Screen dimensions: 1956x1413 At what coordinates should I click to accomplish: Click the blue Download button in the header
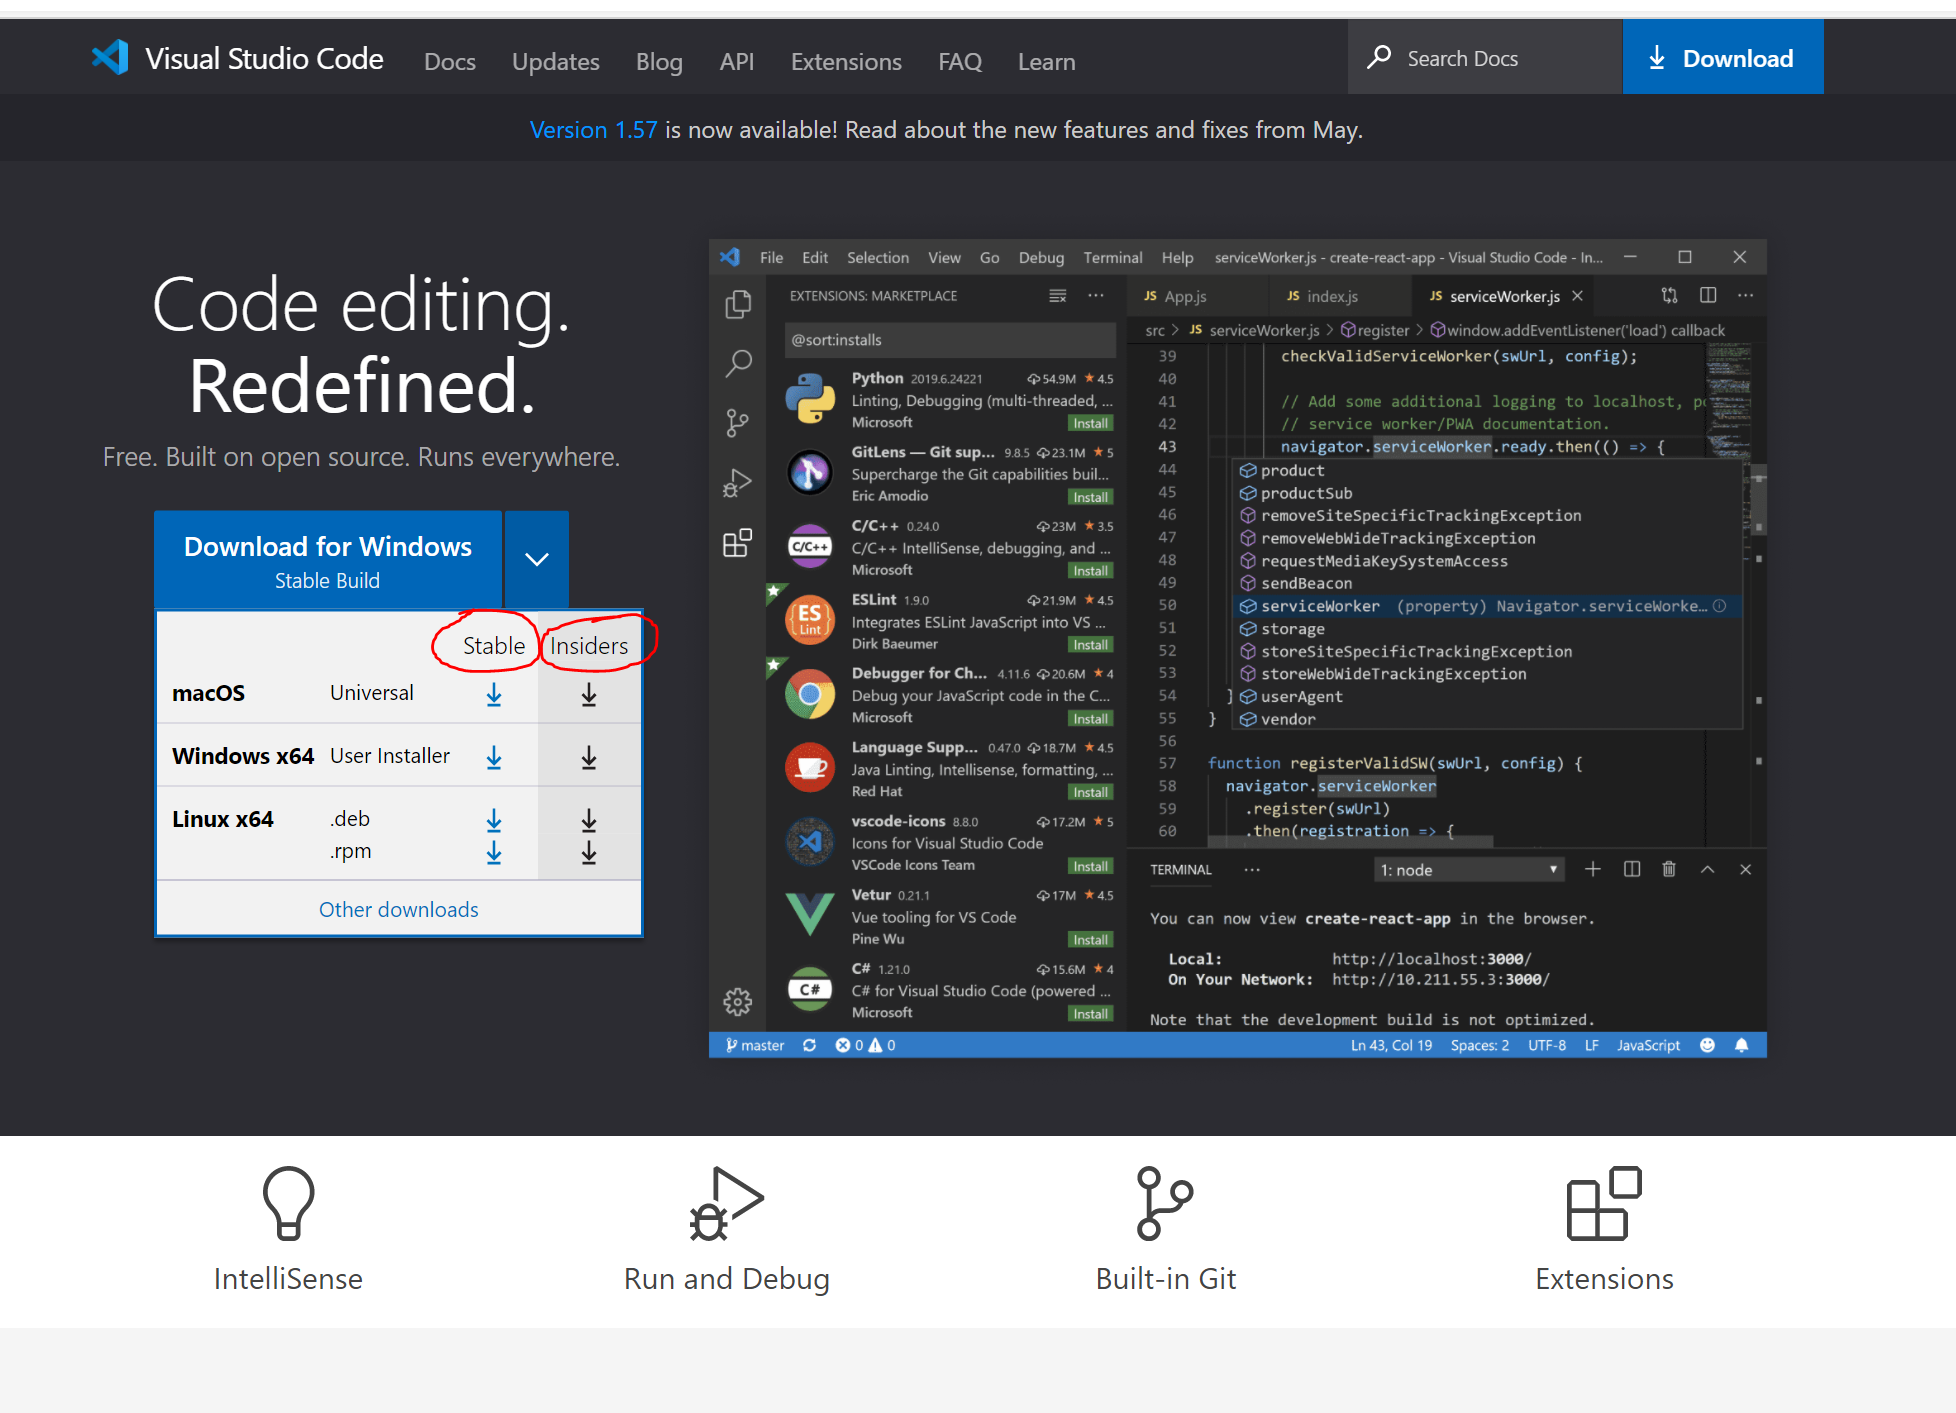click(x=1722, y=58)
